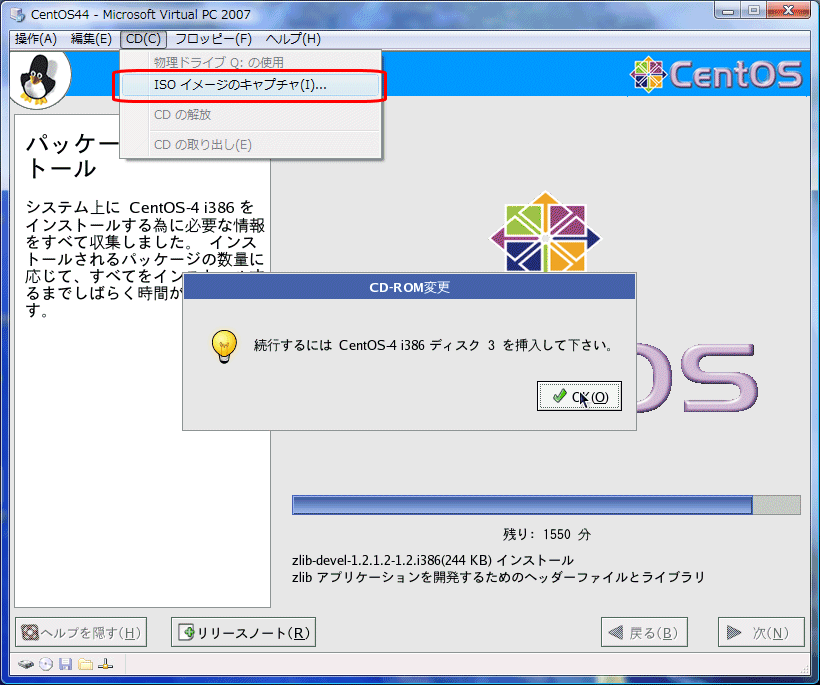820x685 pixels.
Task: Go back with the 戻る(B) button
Action: [x=644, y=633]
